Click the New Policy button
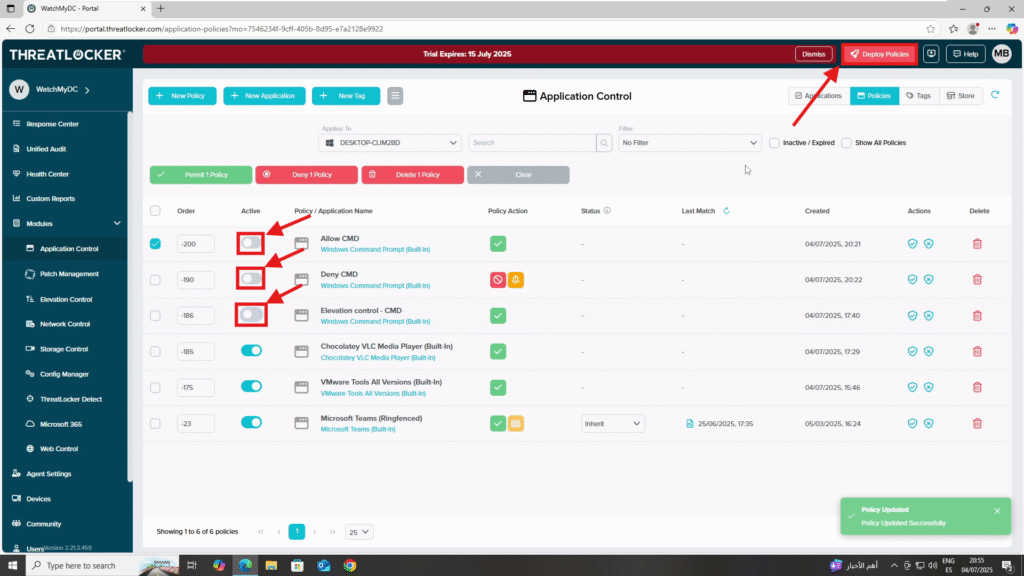 (182, 96)
